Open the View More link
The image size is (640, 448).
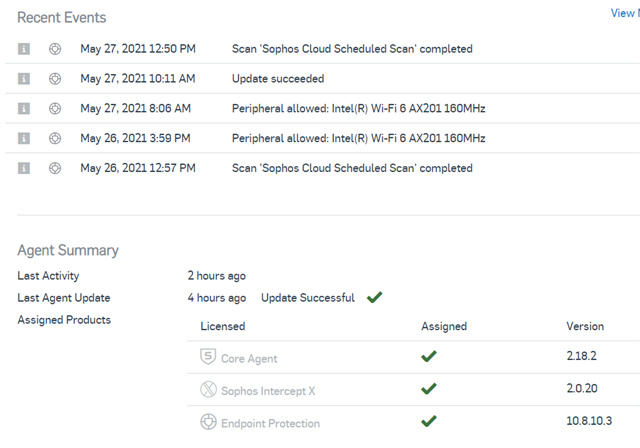(625, 13)
